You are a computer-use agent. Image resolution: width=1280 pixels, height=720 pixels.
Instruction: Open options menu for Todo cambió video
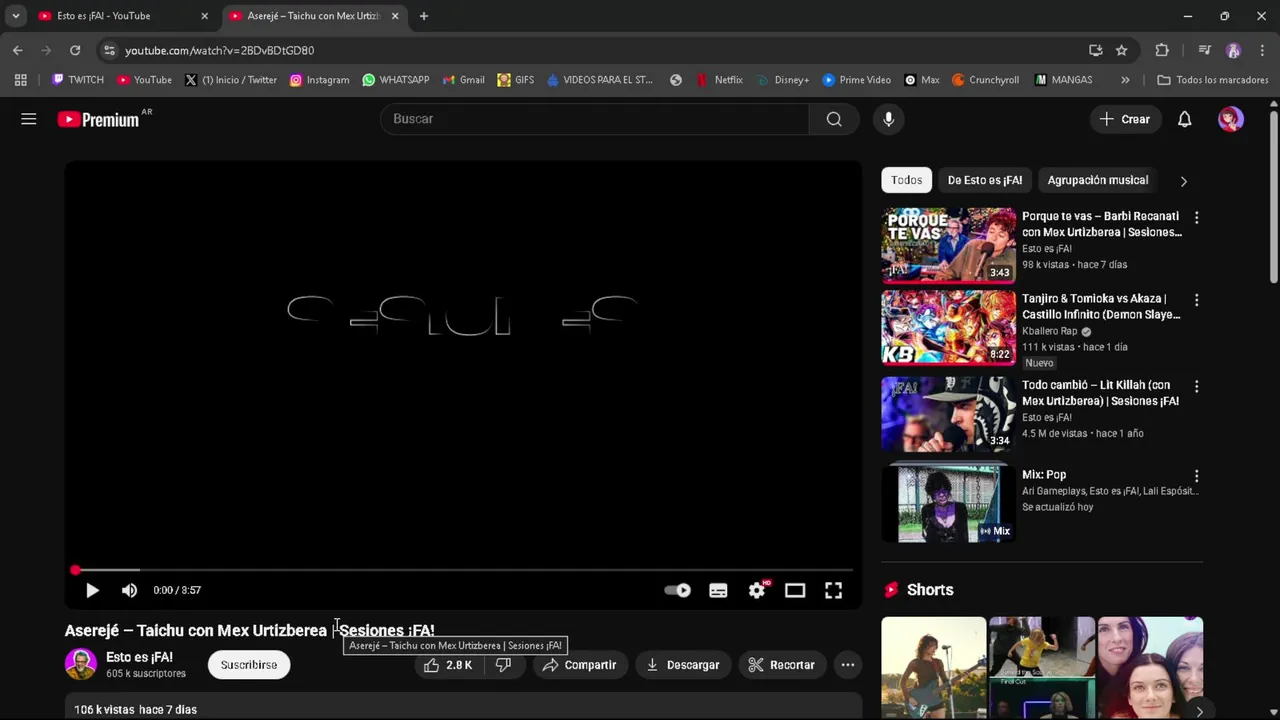click(x=1196, y=386)
